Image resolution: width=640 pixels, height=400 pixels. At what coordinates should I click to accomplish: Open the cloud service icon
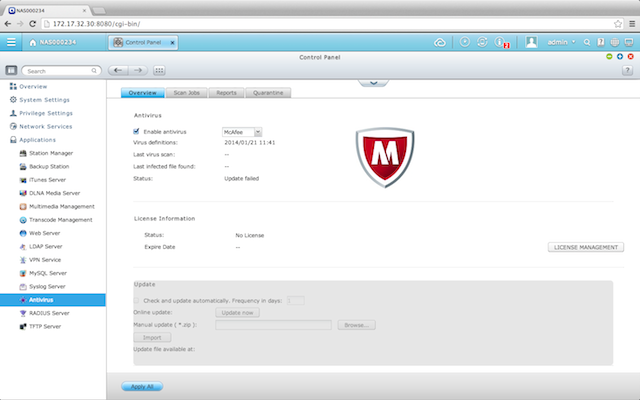click(440, 42)
